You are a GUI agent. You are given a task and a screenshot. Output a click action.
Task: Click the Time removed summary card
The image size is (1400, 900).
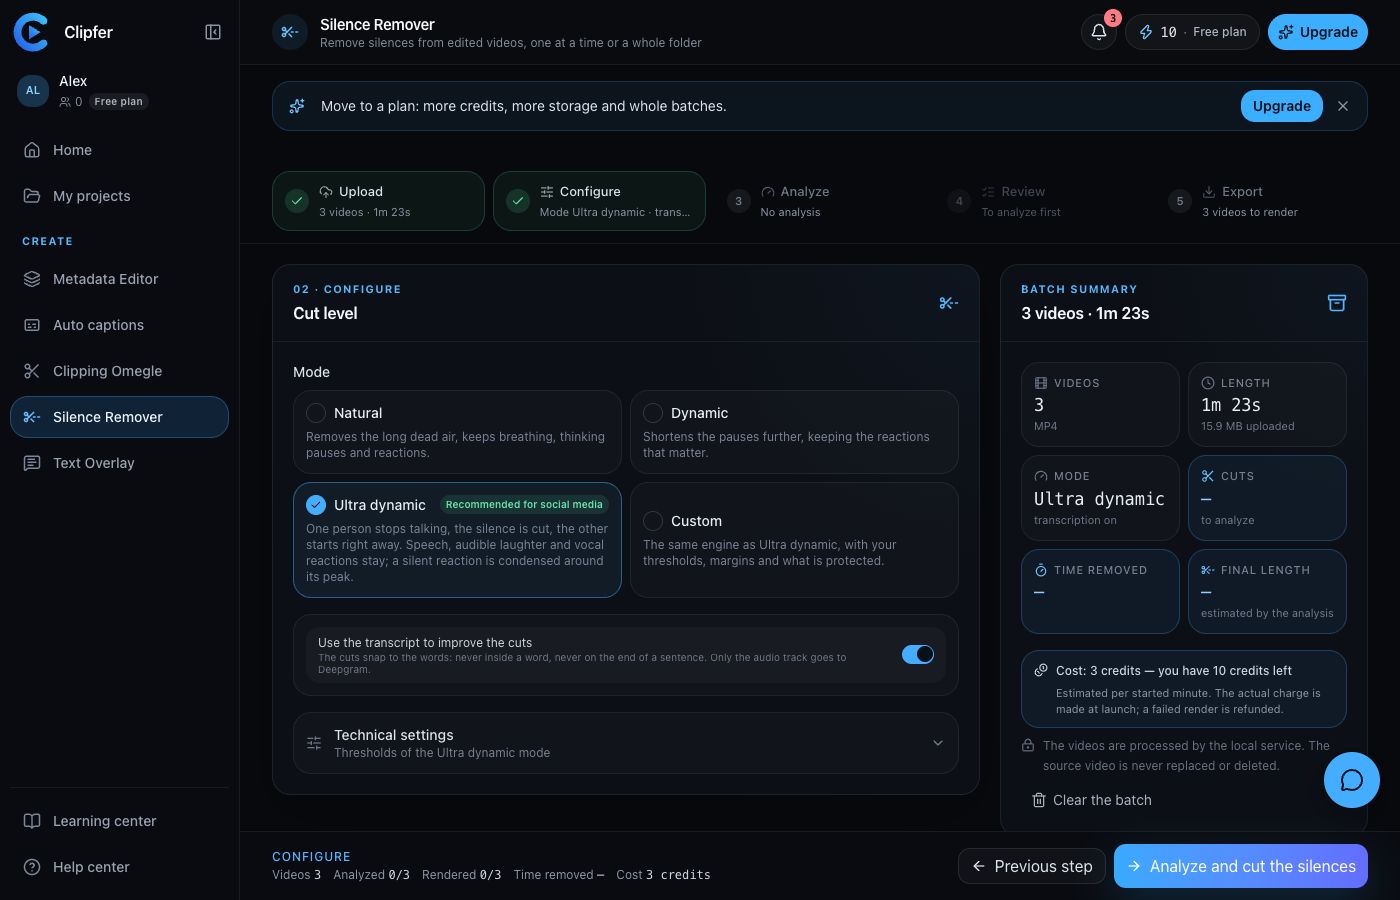1100,591
